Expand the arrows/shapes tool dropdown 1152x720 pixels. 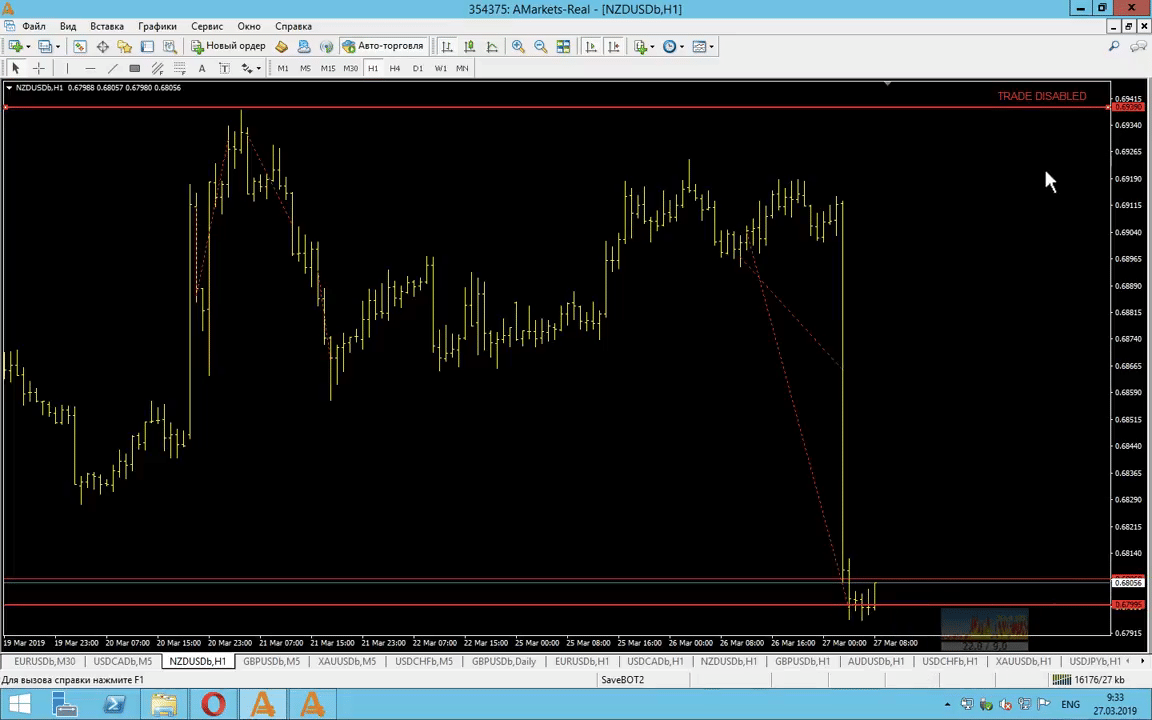(x=259, y=69)
